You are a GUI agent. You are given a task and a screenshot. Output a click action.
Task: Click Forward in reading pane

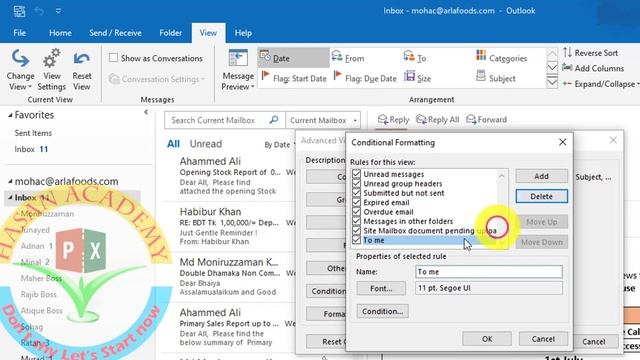tap(486, 120)
